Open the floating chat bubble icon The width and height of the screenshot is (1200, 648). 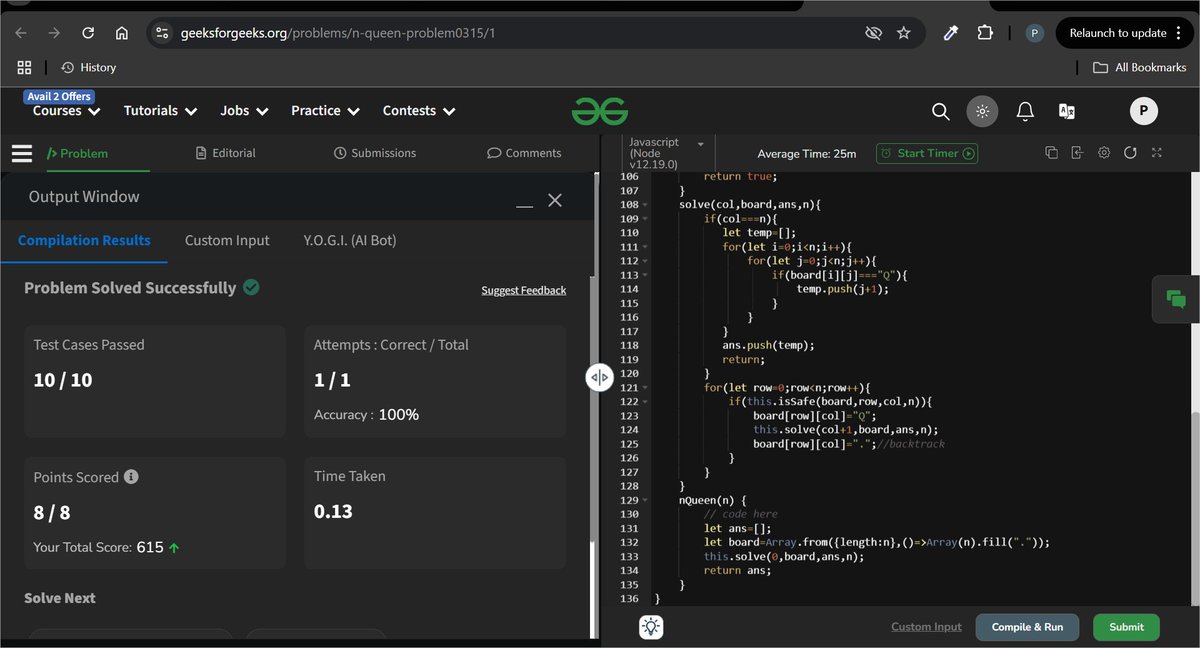coord(1176,299)
